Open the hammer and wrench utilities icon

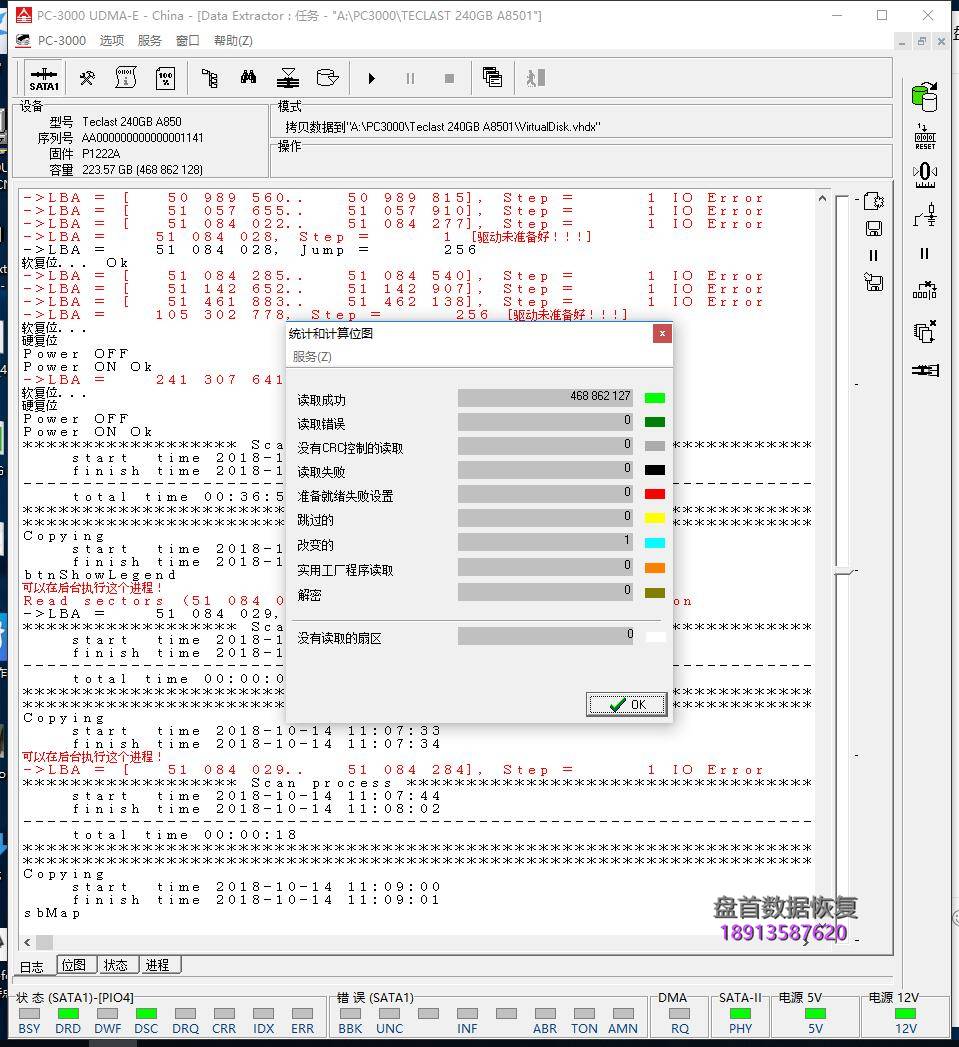coord(87,78)
